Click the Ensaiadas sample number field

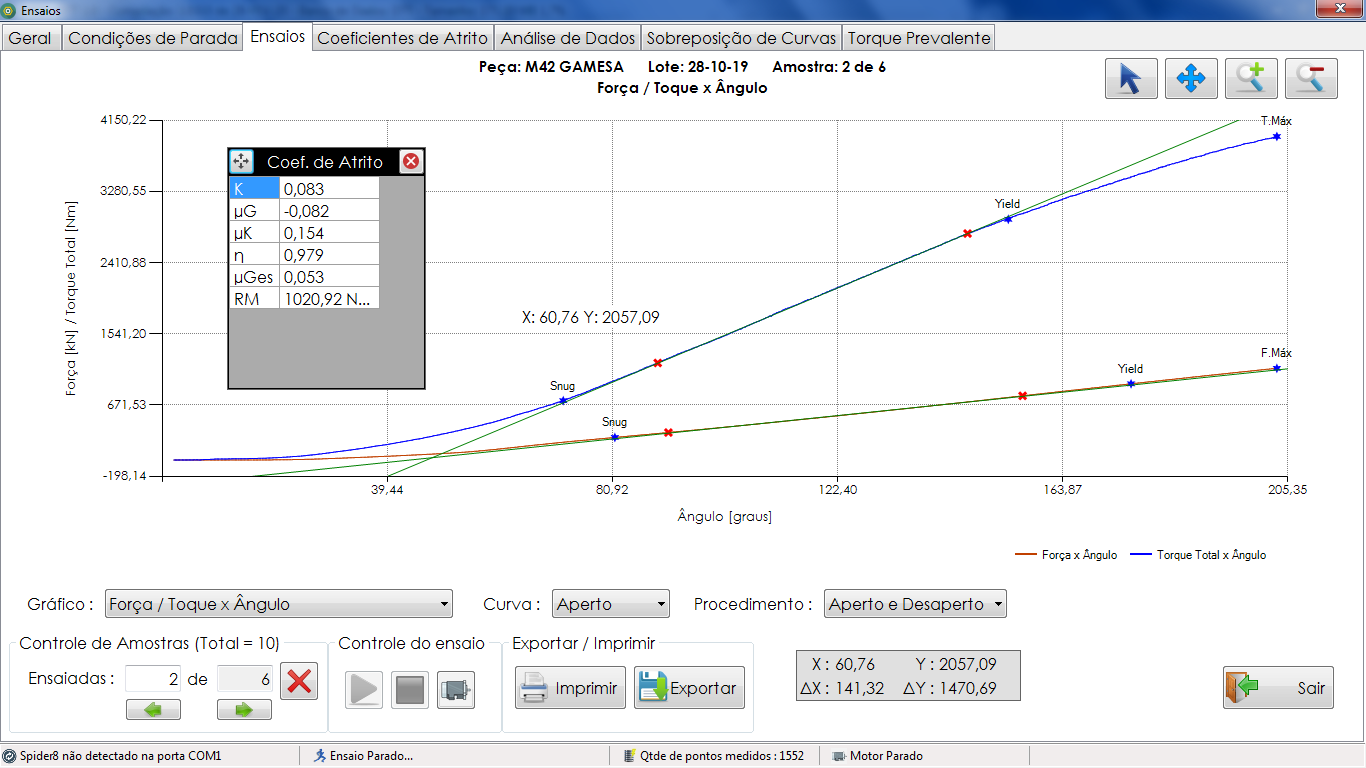tap(153, 679)
